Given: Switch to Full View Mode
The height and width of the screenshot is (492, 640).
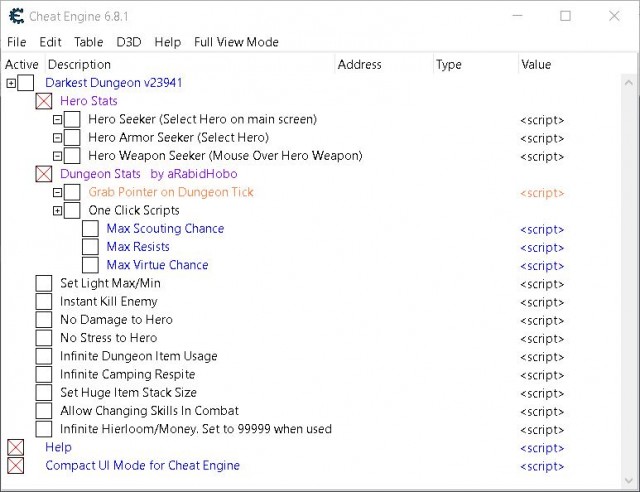Looking at the screenshot, I should (236, 42).
